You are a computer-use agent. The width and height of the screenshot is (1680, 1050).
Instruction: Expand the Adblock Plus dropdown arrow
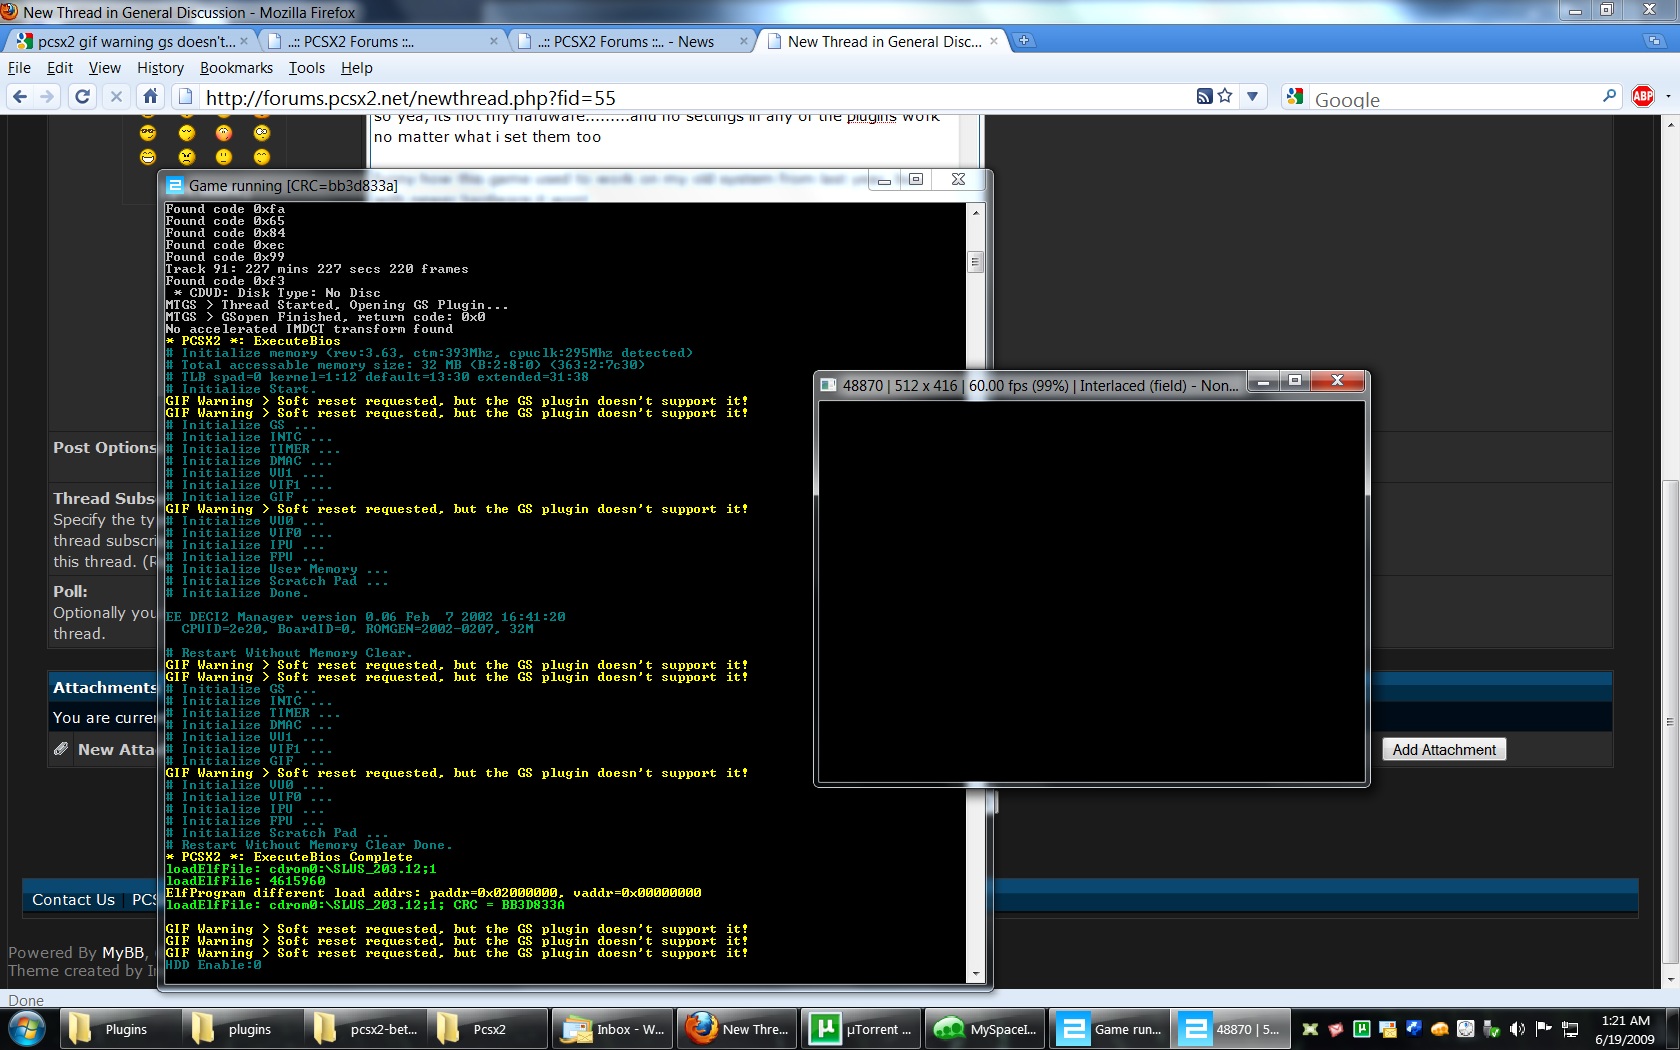click(1667, 97)
